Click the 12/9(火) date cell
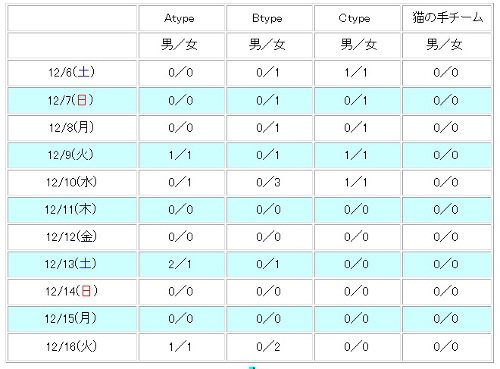Image resolution: width=500 pixels, height=369 pixels. point(72,155)
